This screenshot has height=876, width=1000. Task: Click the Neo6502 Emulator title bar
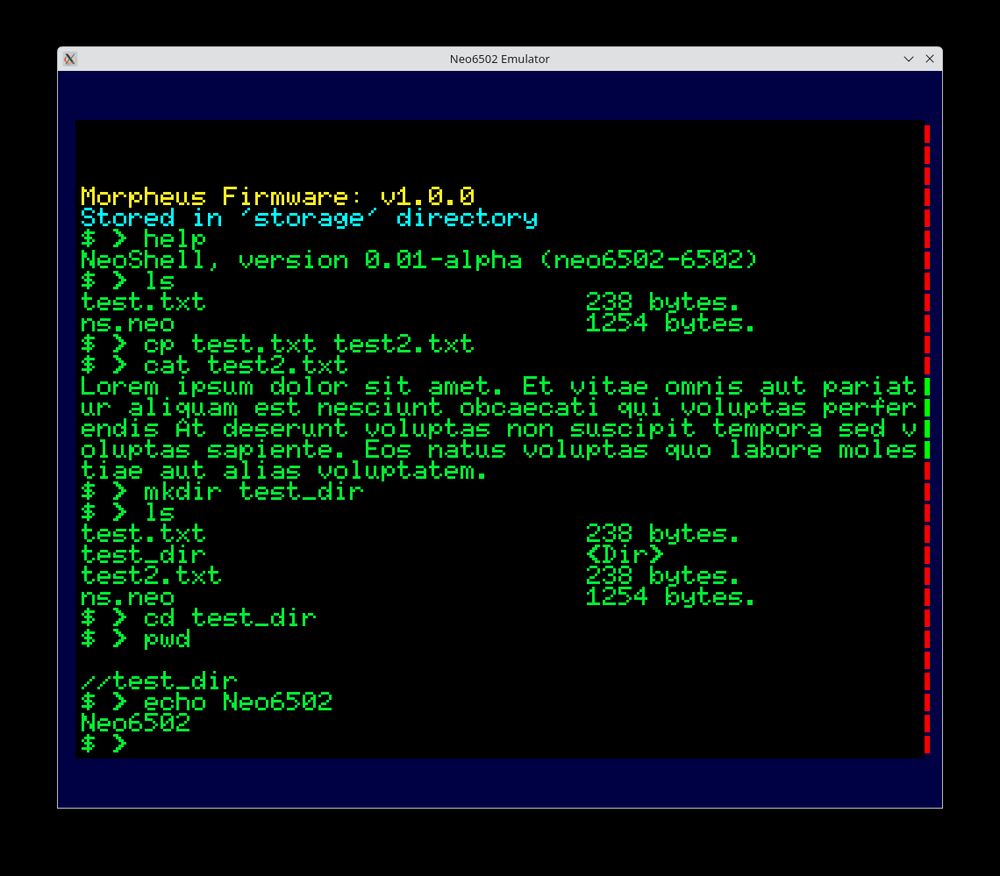click(x=500, y=58)
